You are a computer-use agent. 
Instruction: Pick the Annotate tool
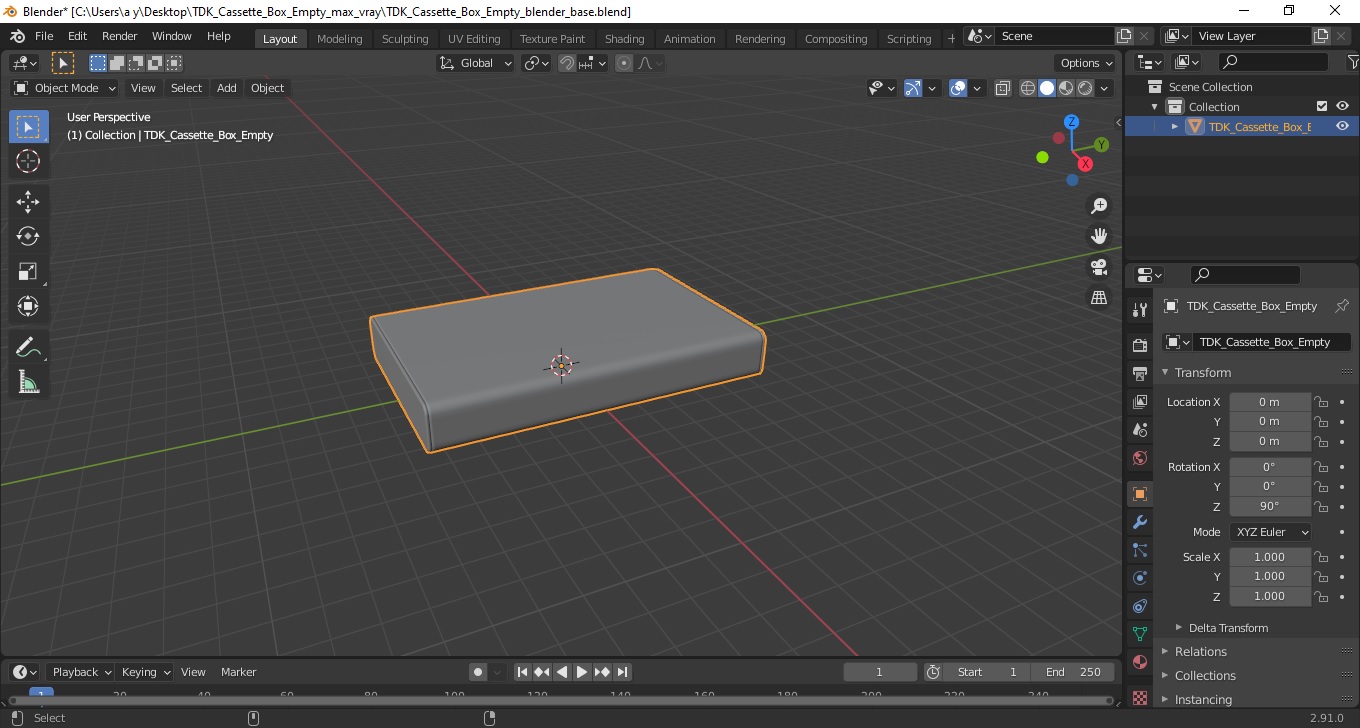pos(28,347)
